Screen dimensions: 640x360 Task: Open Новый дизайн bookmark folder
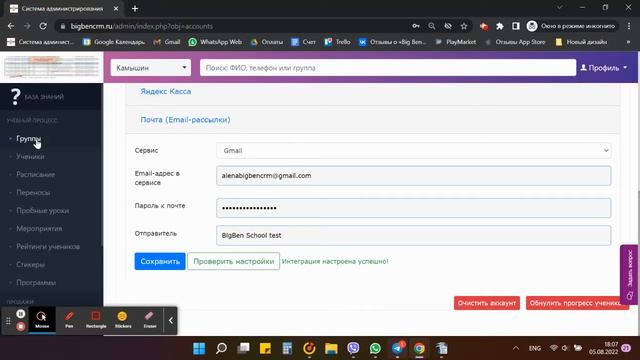pyautogui.click(x=581, y=42)
